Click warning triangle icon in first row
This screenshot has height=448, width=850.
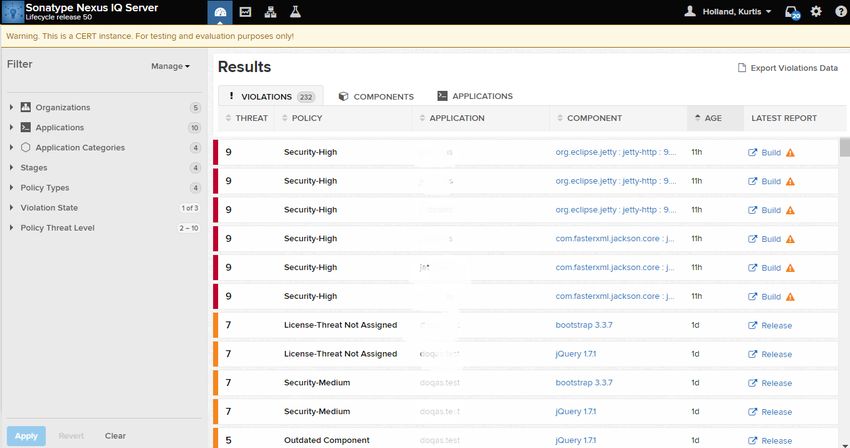click(790, 153)
